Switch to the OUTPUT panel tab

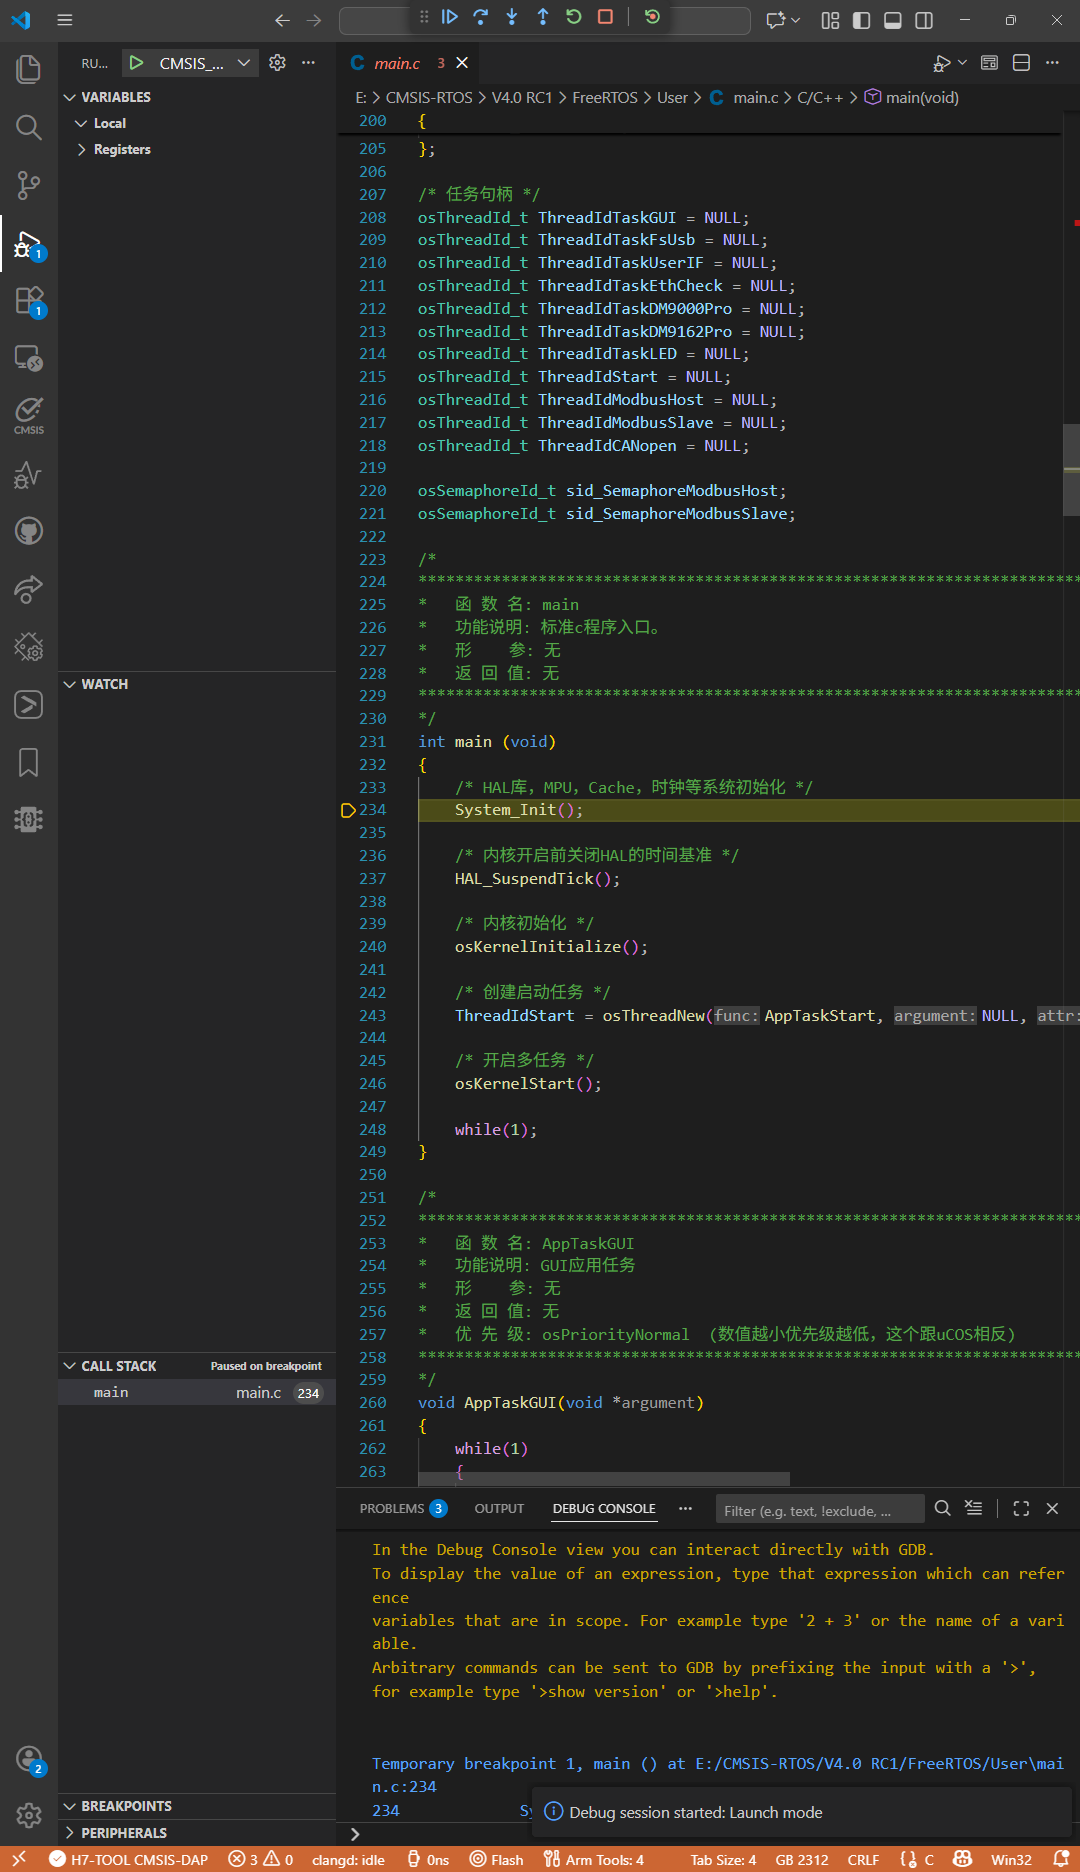(499, 1509)
